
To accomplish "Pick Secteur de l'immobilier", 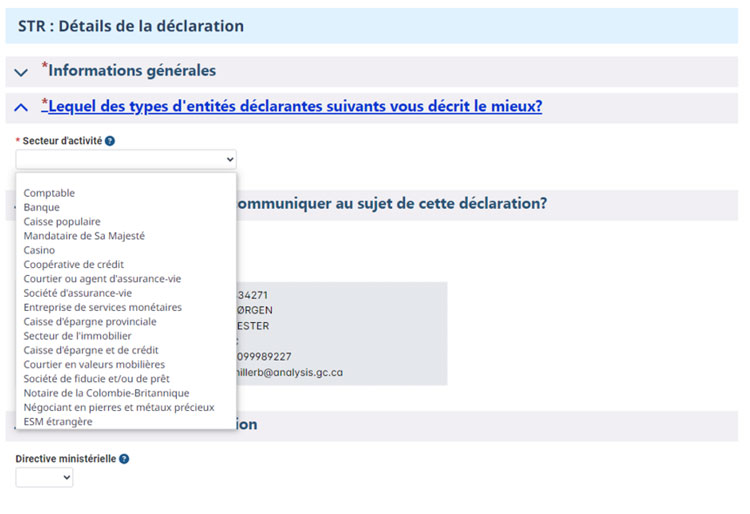I will coord(77,336).
